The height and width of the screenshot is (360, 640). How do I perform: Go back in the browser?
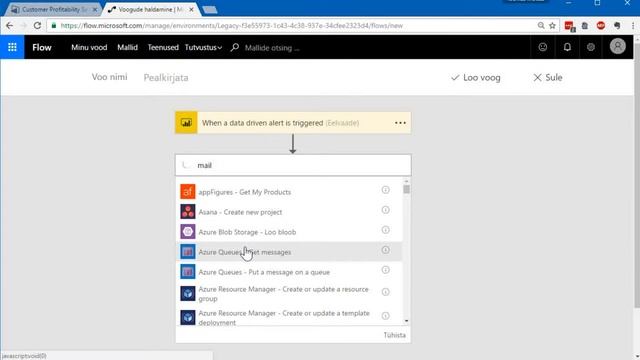coord(9,25)
